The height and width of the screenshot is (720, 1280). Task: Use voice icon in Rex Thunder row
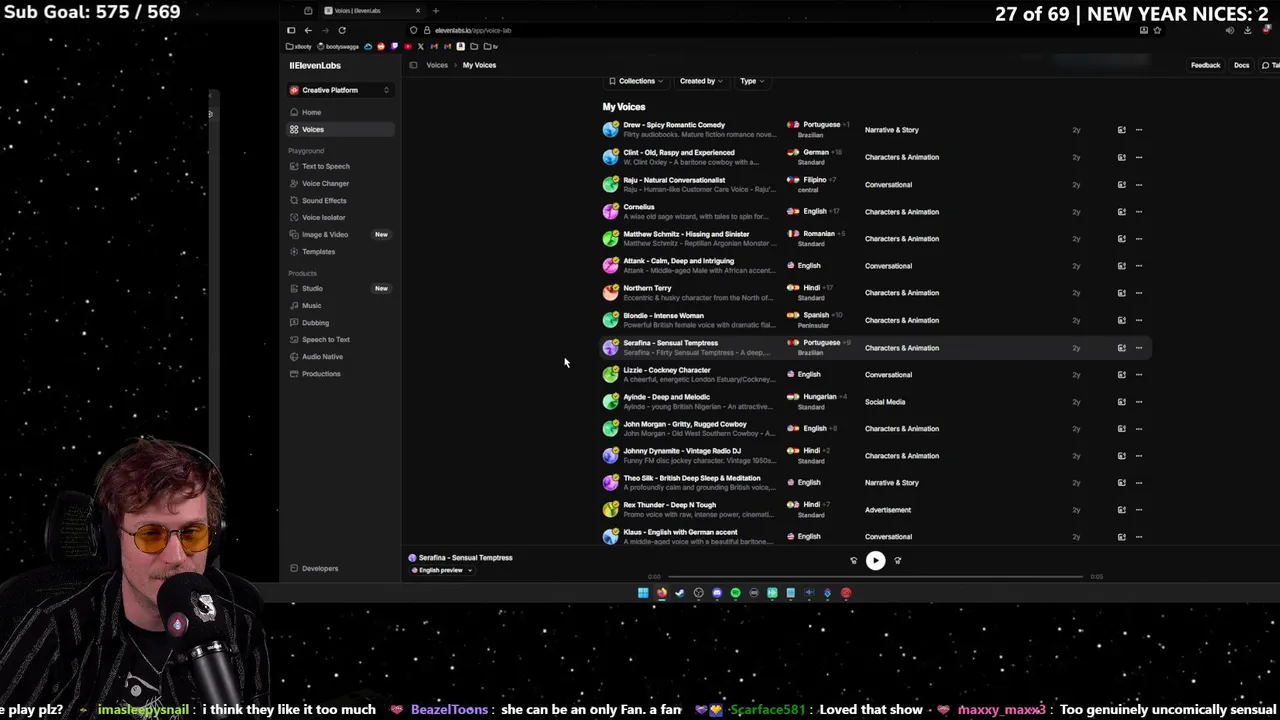(x=1121, y=510)
